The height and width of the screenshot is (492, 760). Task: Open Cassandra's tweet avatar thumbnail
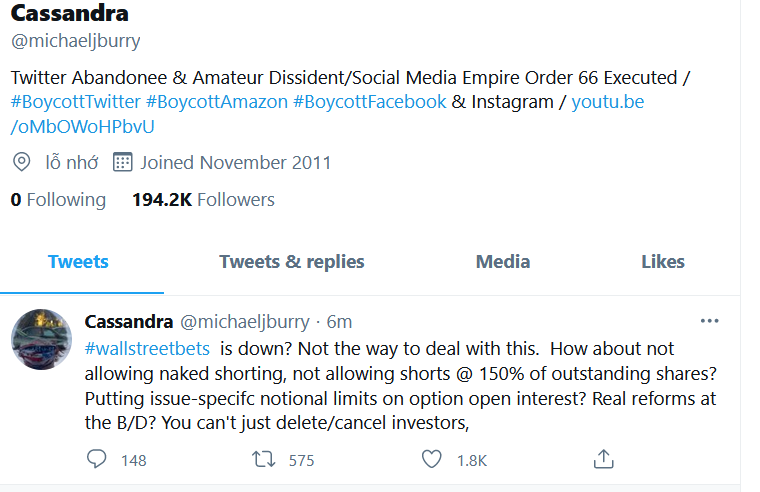[x=41, y=340]
